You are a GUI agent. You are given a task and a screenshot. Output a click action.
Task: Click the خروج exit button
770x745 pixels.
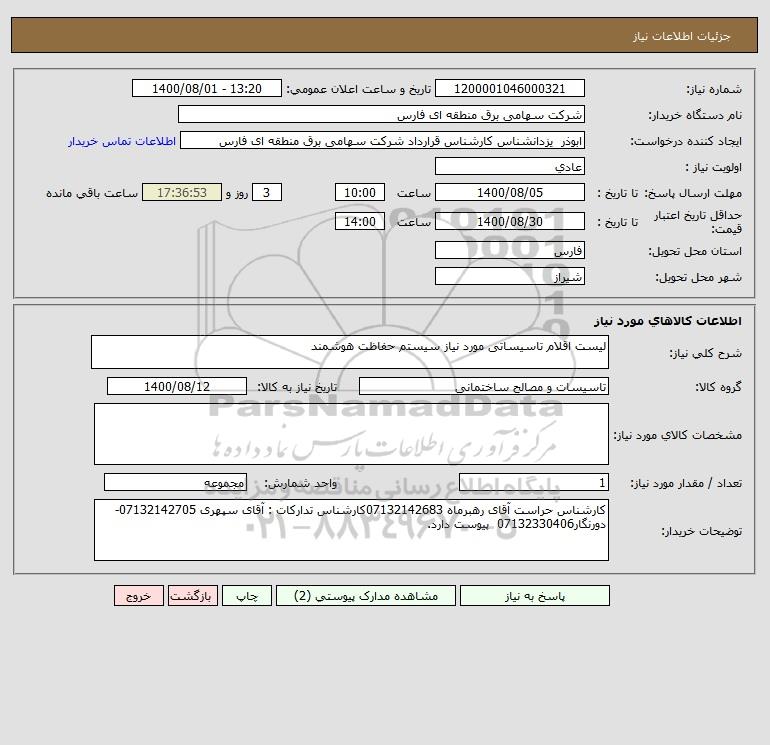(x=139, y=596)
